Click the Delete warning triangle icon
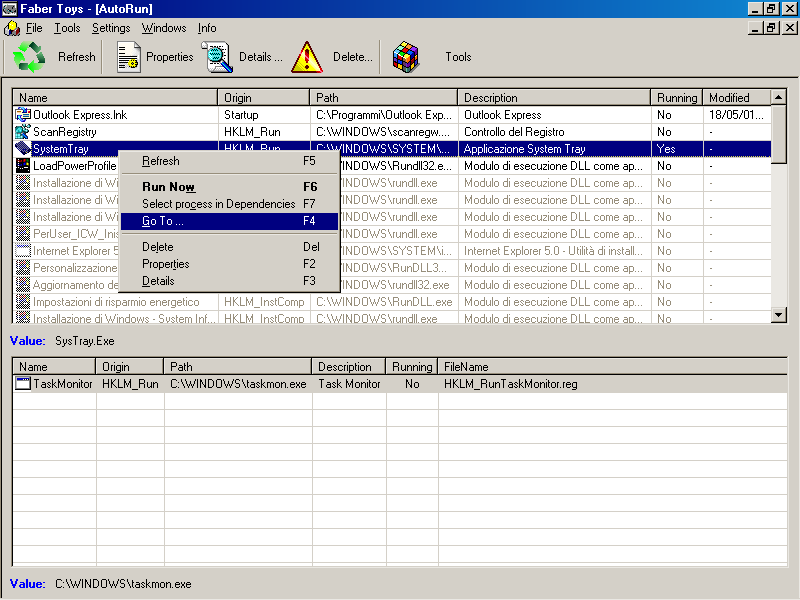This screenshot has height=600, width=800. 307,57
